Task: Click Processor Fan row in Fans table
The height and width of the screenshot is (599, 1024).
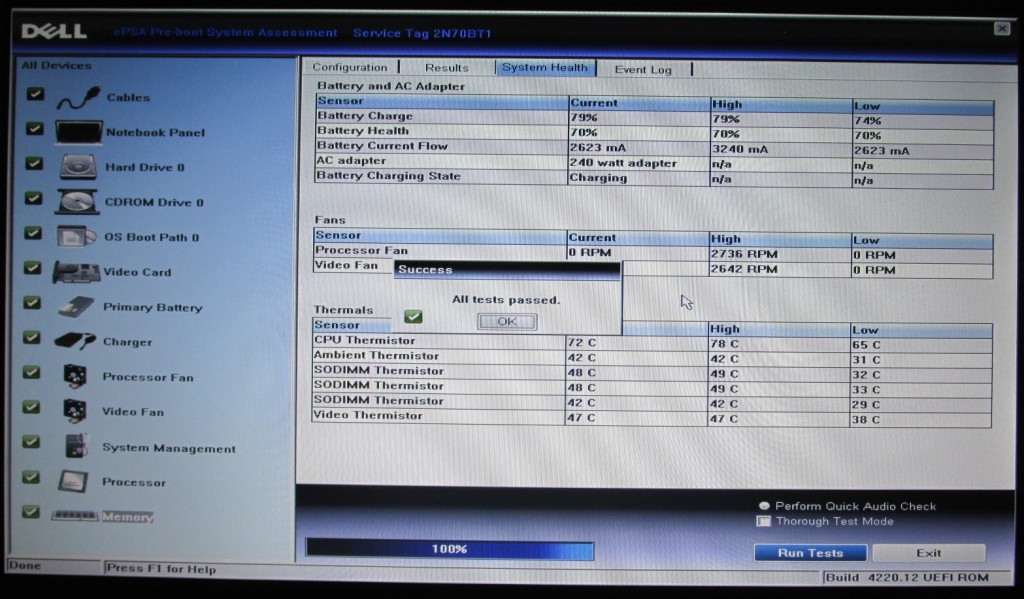Action: (653, 253)
